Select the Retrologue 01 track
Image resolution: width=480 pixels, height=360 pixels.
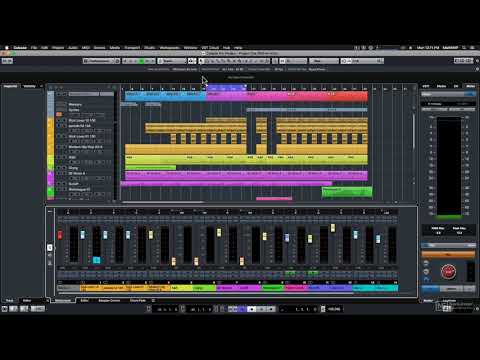(x=79, y=189)
